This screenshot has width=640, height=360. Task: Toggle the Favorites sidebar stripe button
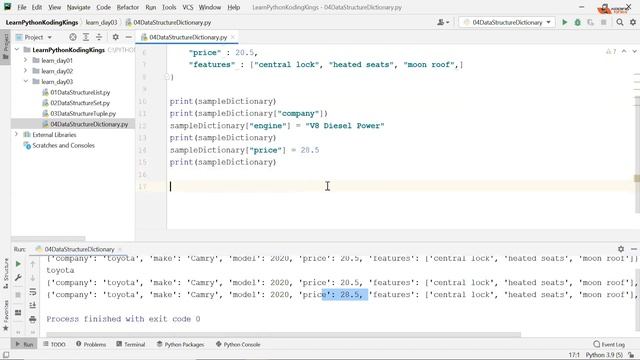coord(6,315)
